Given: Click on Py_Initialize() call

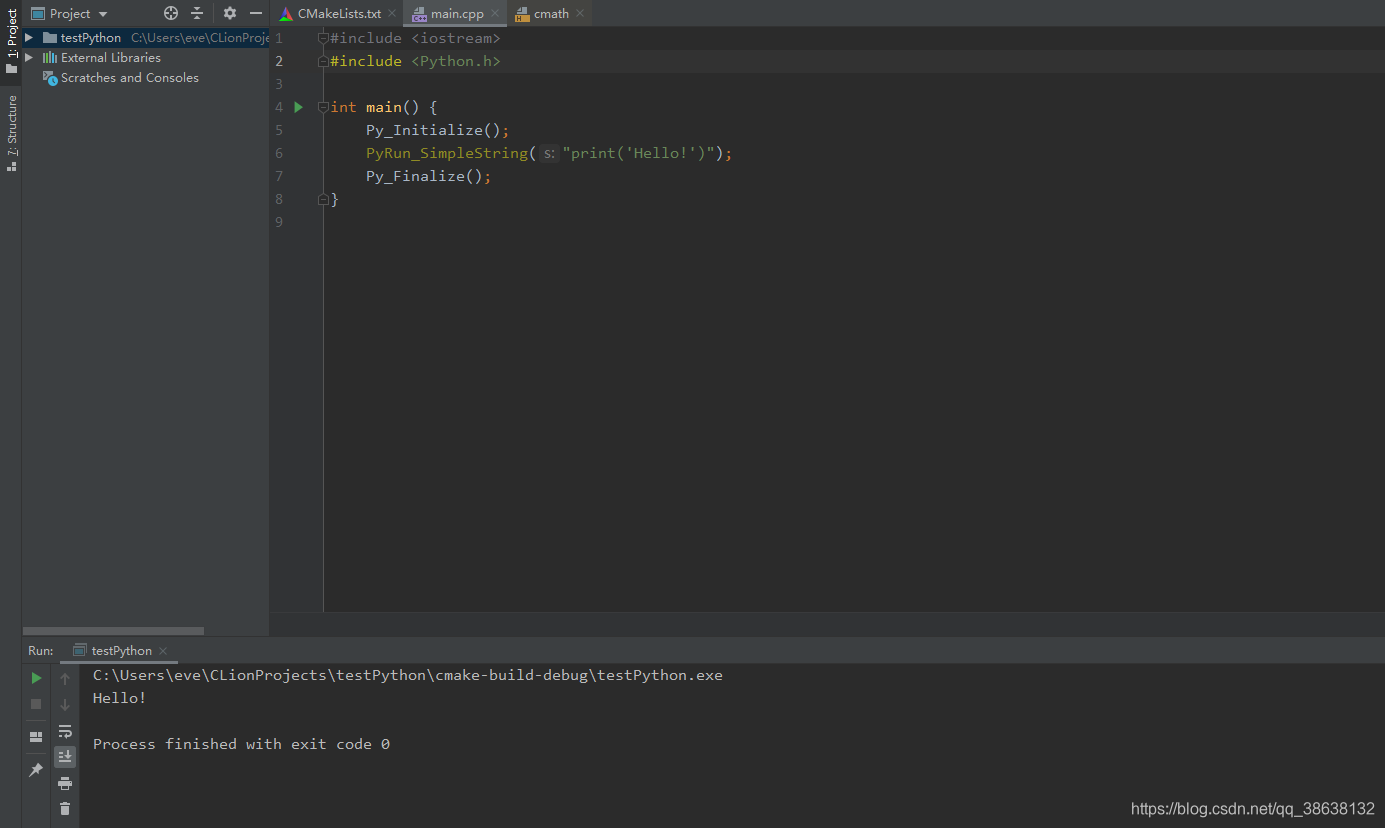Looking at the screenshot, I should pyautogui.click(x=438, y=130).
